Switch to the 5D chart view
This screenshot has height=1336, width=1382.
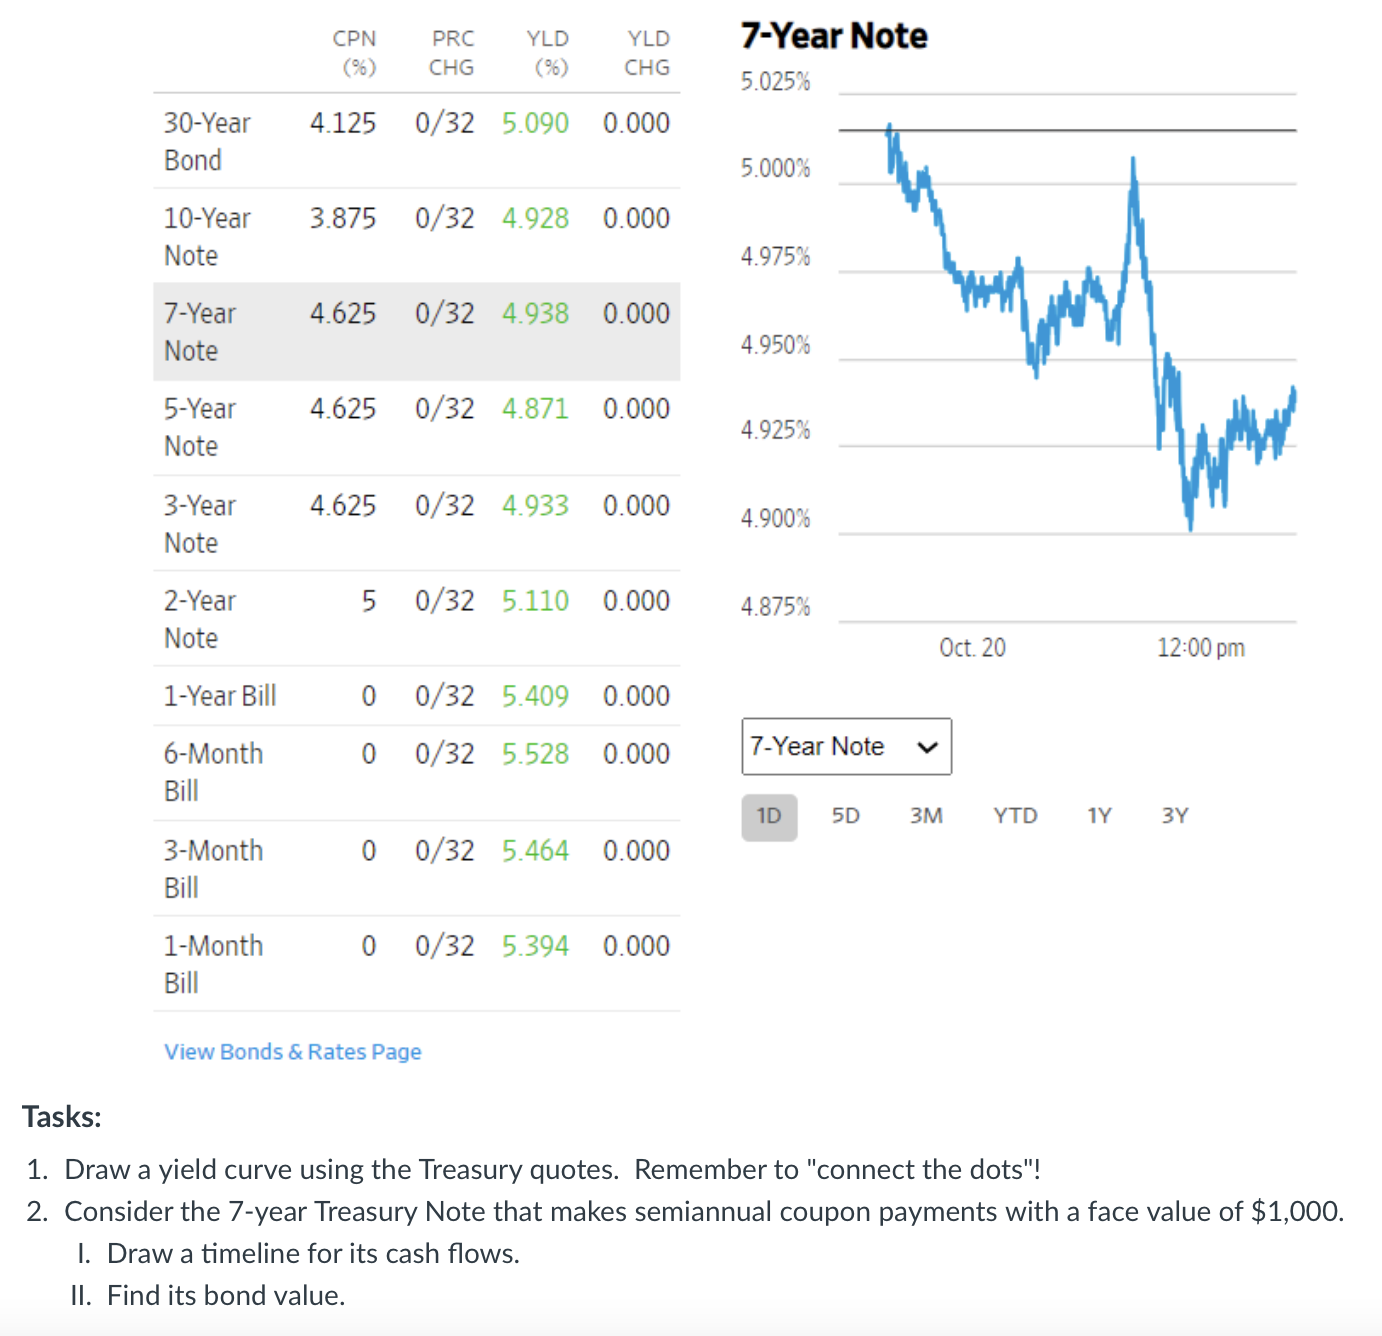pos(845,816)
